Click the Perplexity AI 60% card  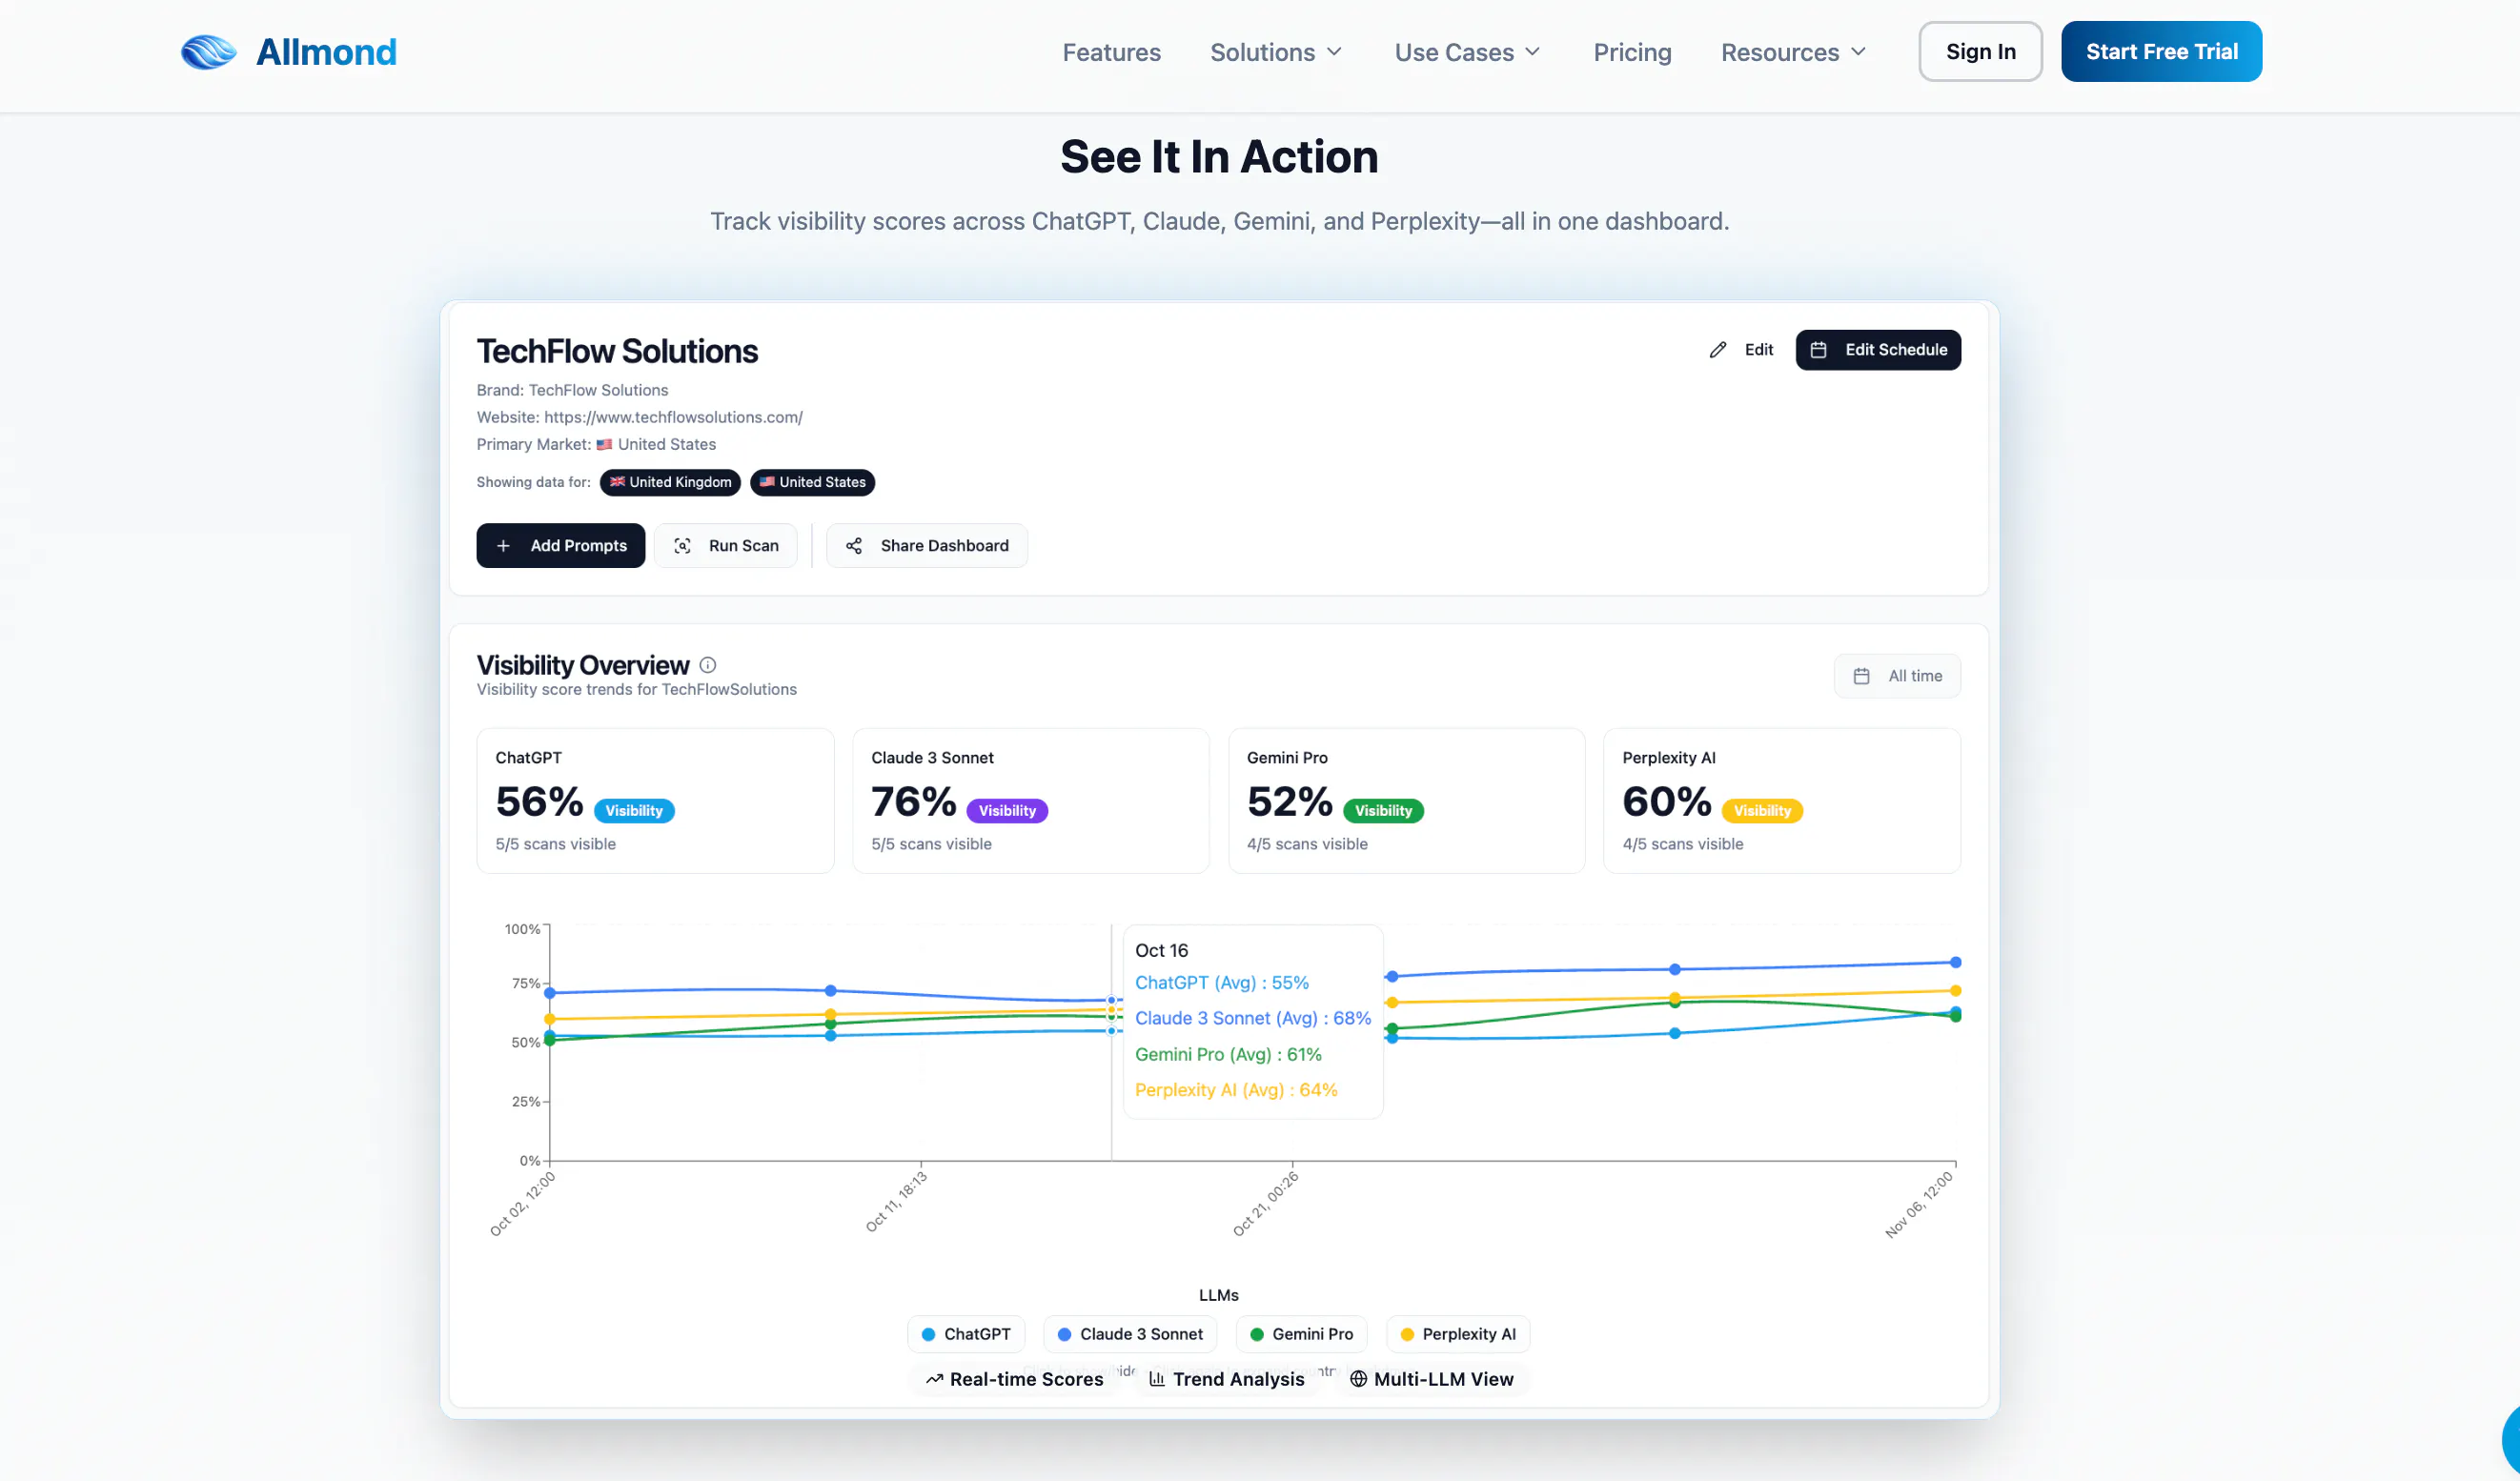tap(1782, 801)
